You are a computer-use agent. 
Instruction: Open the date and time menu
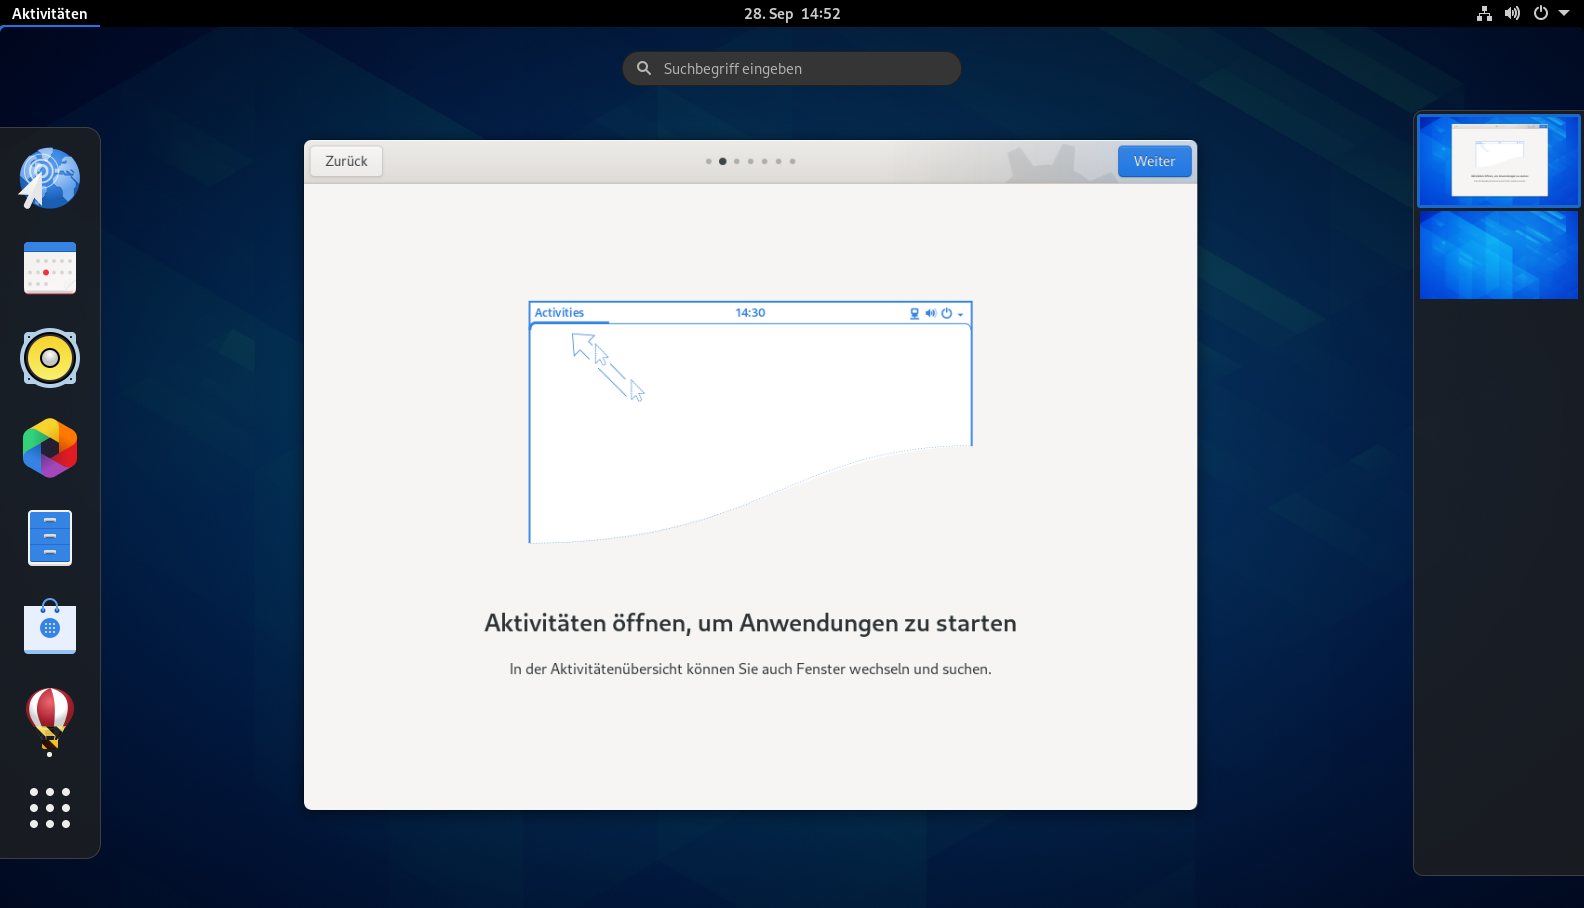(x=792, y=13)
